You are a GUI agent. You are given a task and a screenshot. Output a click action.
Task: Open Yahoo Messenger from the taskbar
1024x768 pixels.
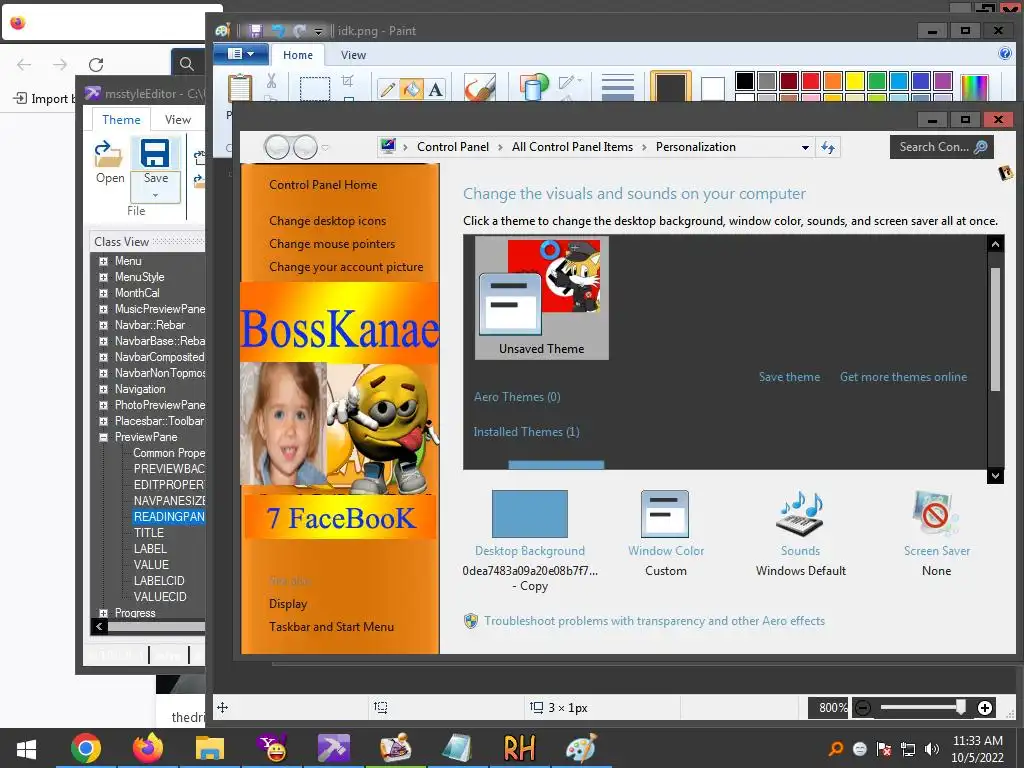click(272, 748)
